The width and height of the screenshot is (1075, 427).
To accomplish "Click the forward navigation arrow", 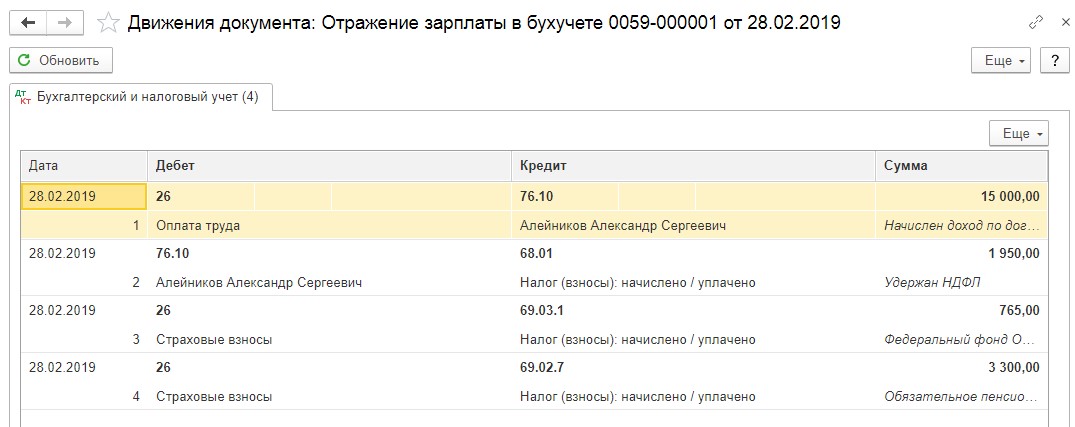I will point(65,22).
